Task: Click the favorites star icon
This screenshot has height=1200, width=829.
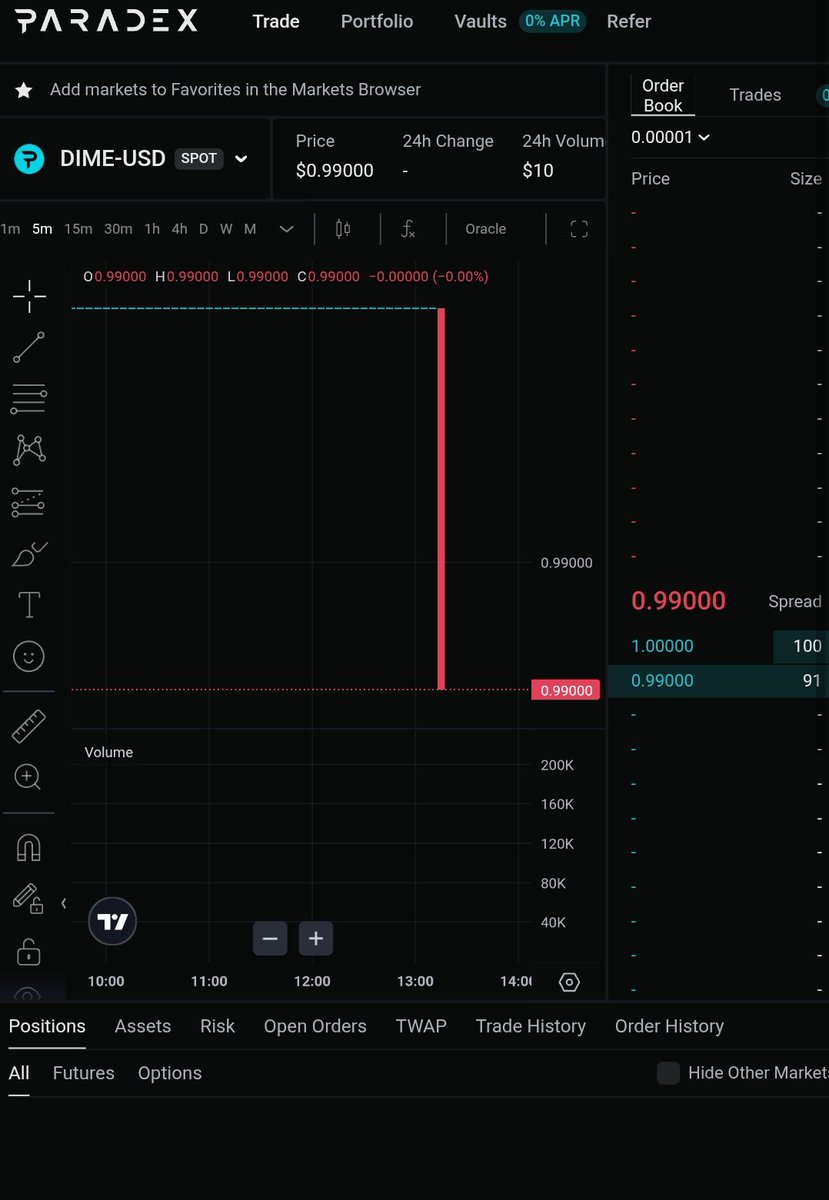Action: 23,90
